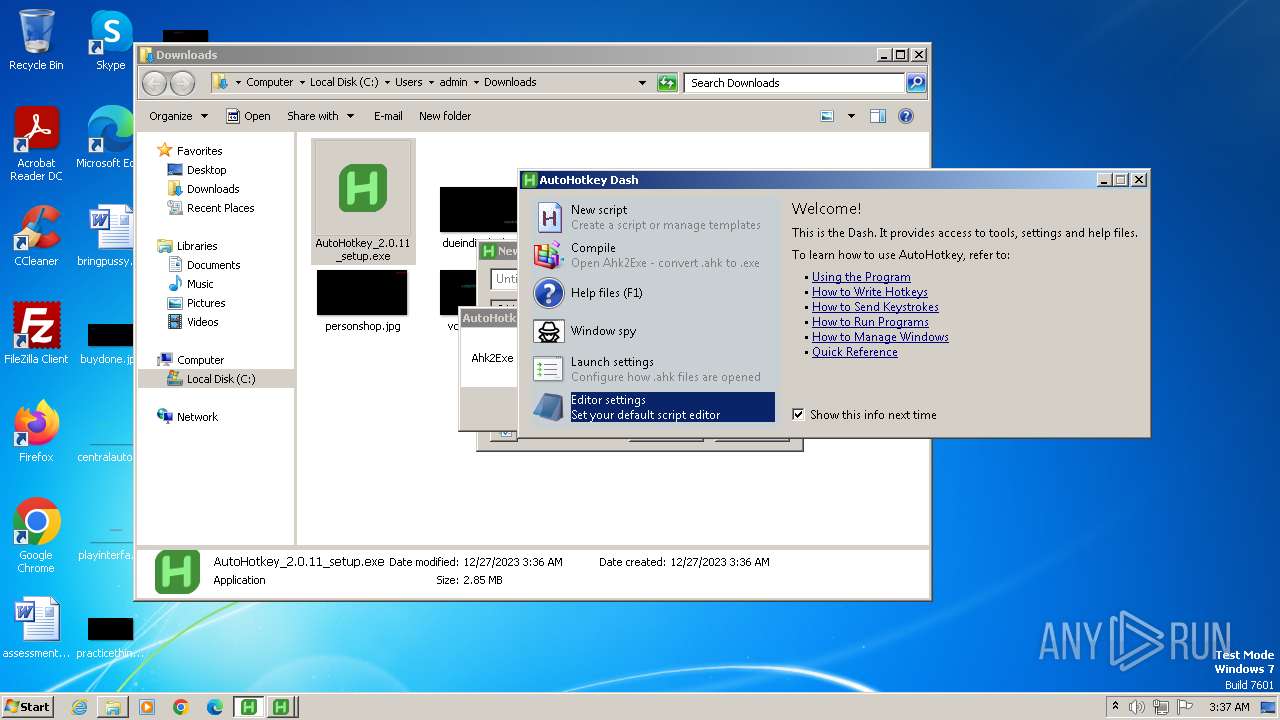The image size is (1280, 720).
Task: Open How to Send Keystrokes link
Action: click(x=875, y=307)
